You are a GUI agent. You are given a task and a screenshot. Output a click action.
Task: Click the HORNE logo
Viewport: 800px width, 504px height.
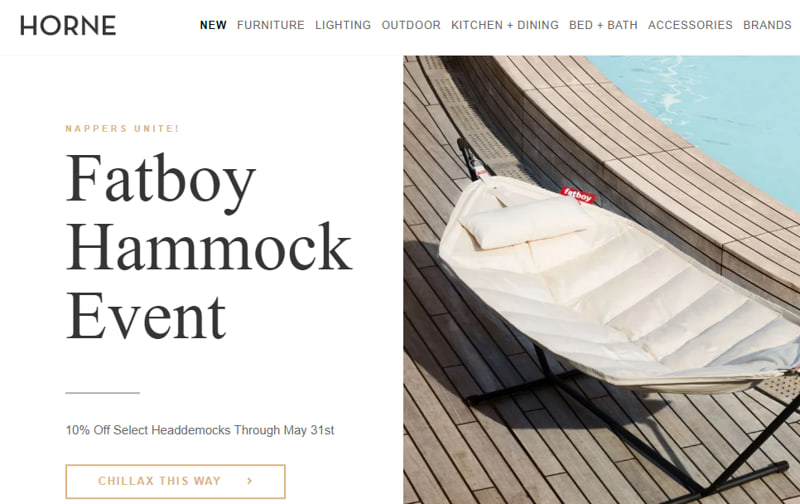click(68, 25)
